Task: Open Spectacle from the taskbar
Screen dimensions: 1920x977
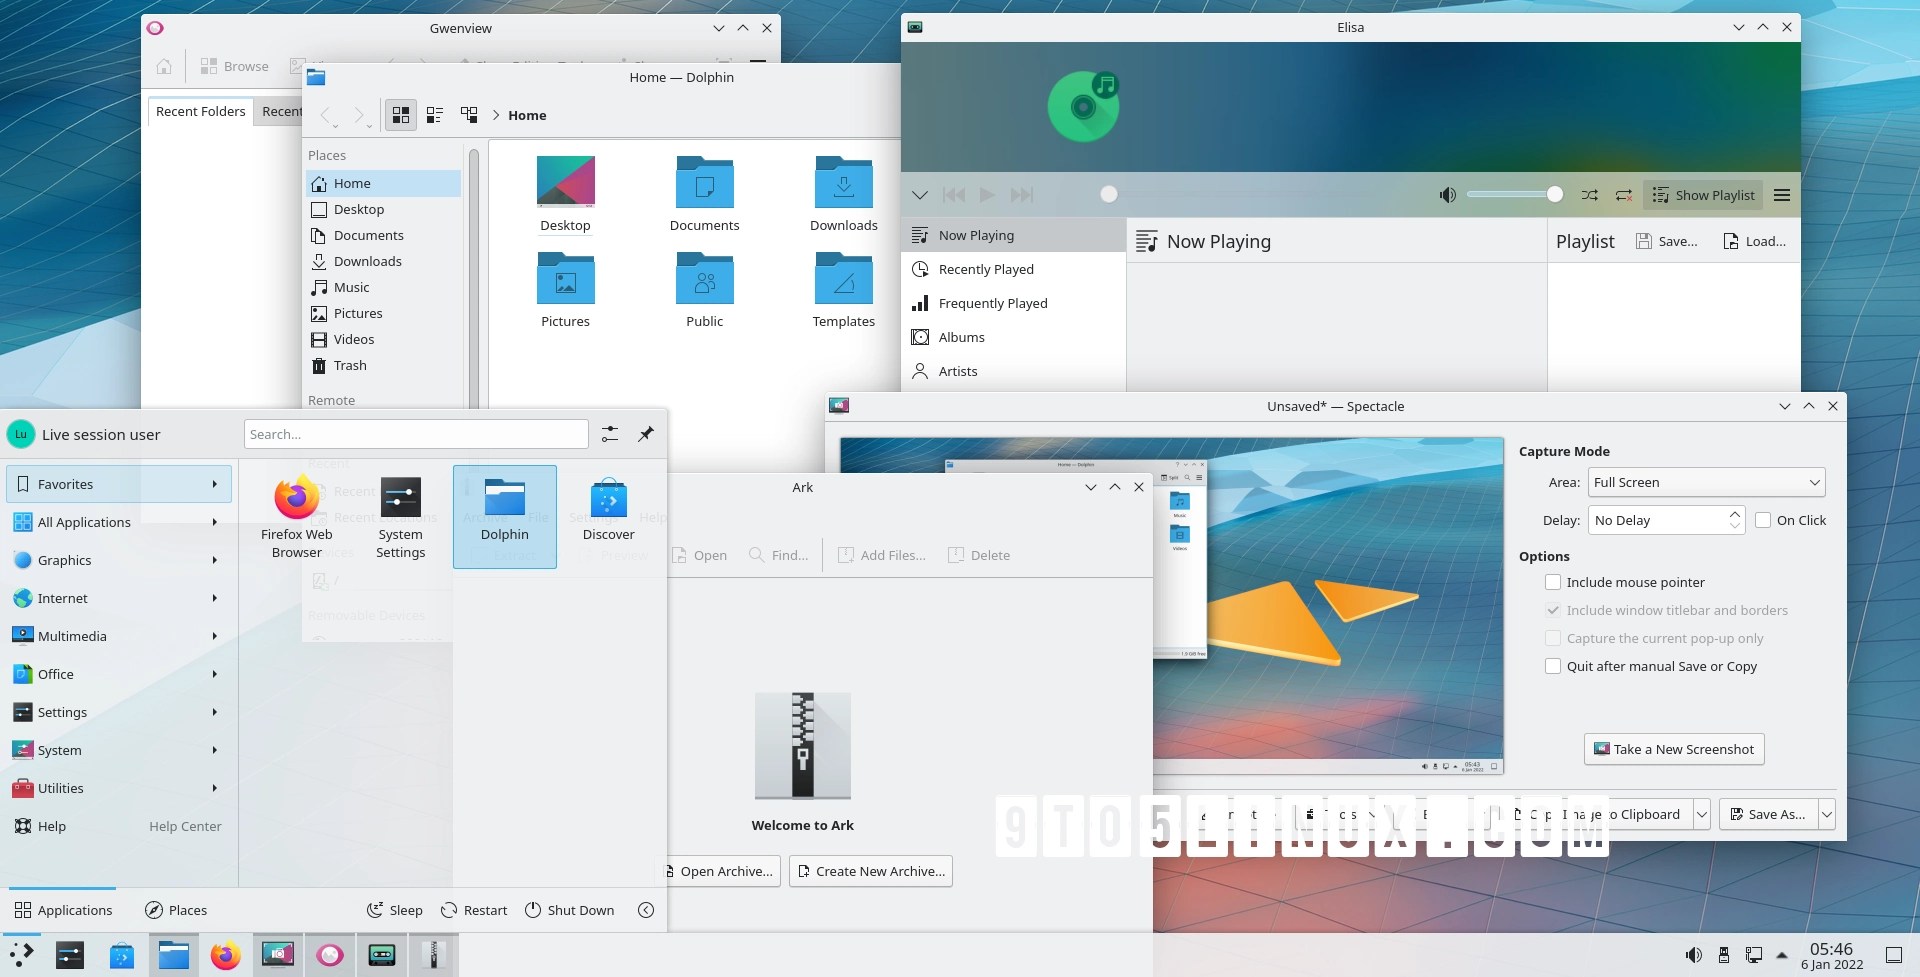Action: click(278, 955)
